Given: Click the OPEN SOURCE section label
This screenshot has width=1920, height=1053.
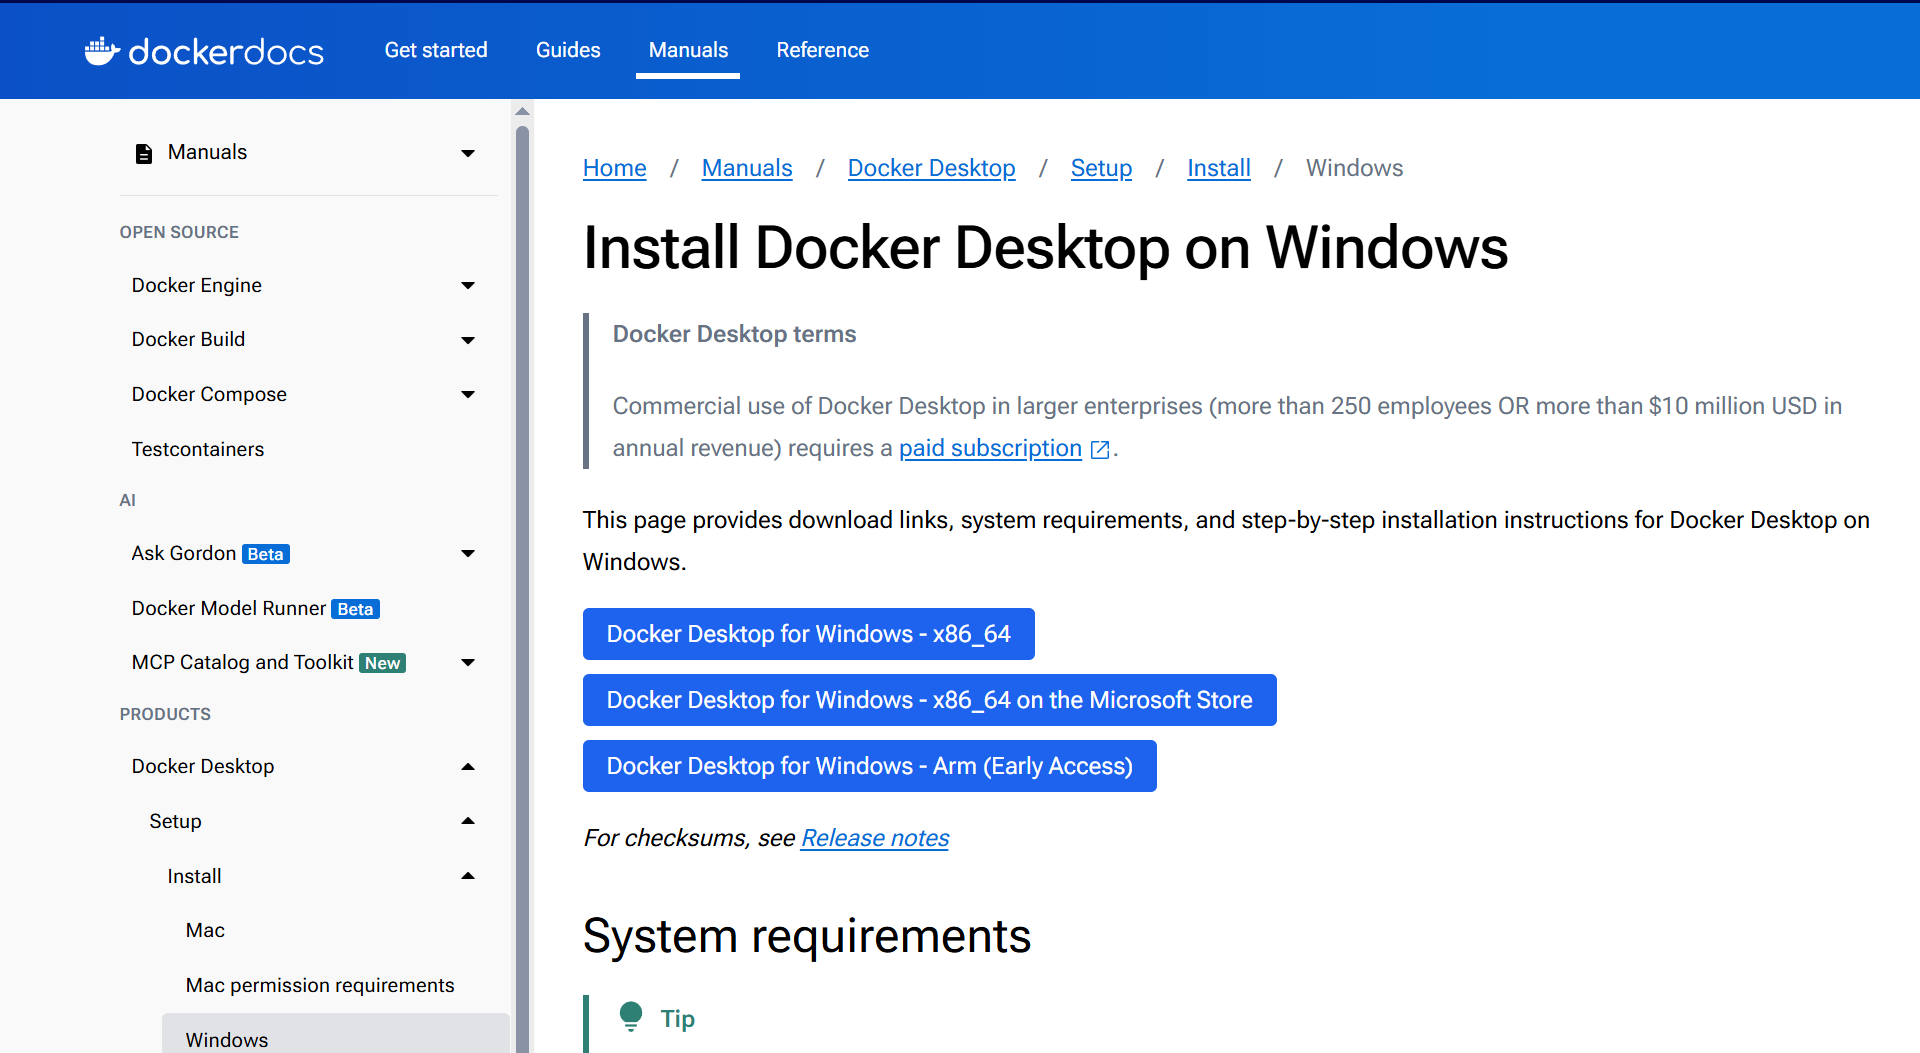Looking at the screenshot, I should 179,232.
